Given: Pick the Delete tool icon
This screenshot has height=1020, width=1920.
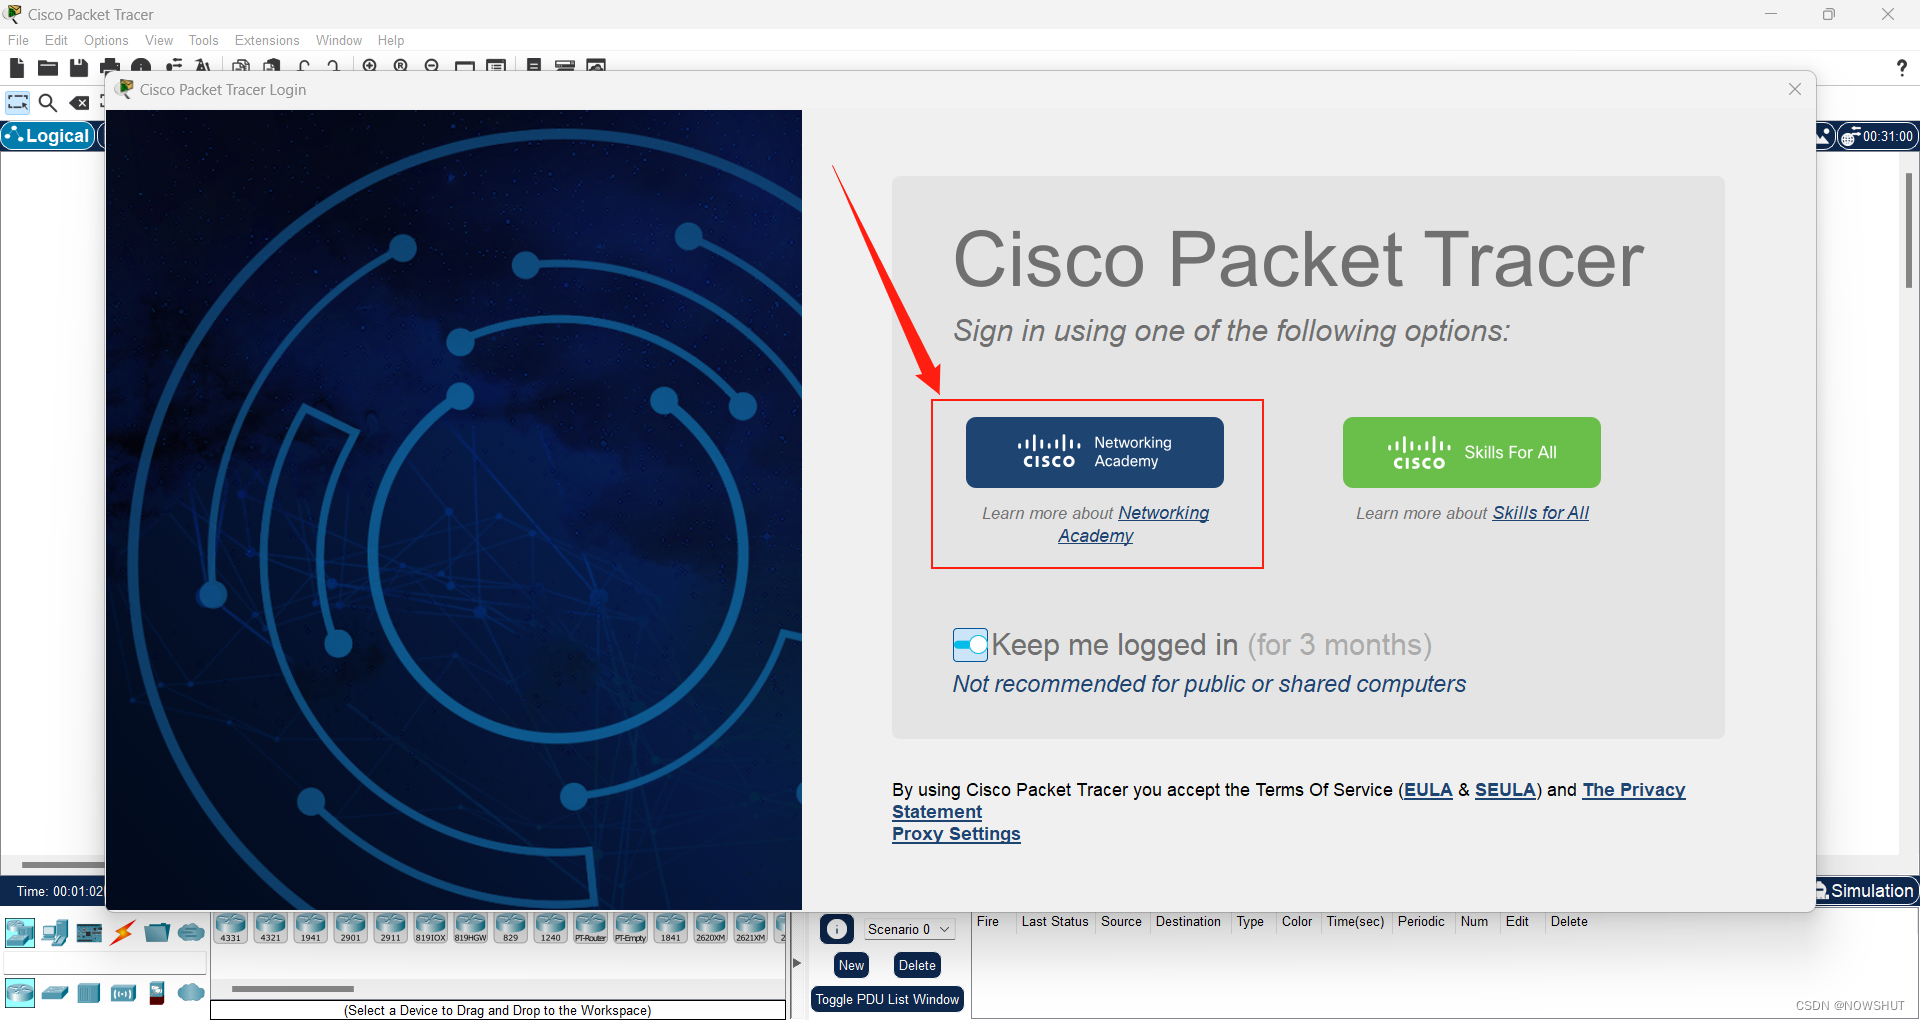Looking at the screenshot, I should [x=79, y=102].
